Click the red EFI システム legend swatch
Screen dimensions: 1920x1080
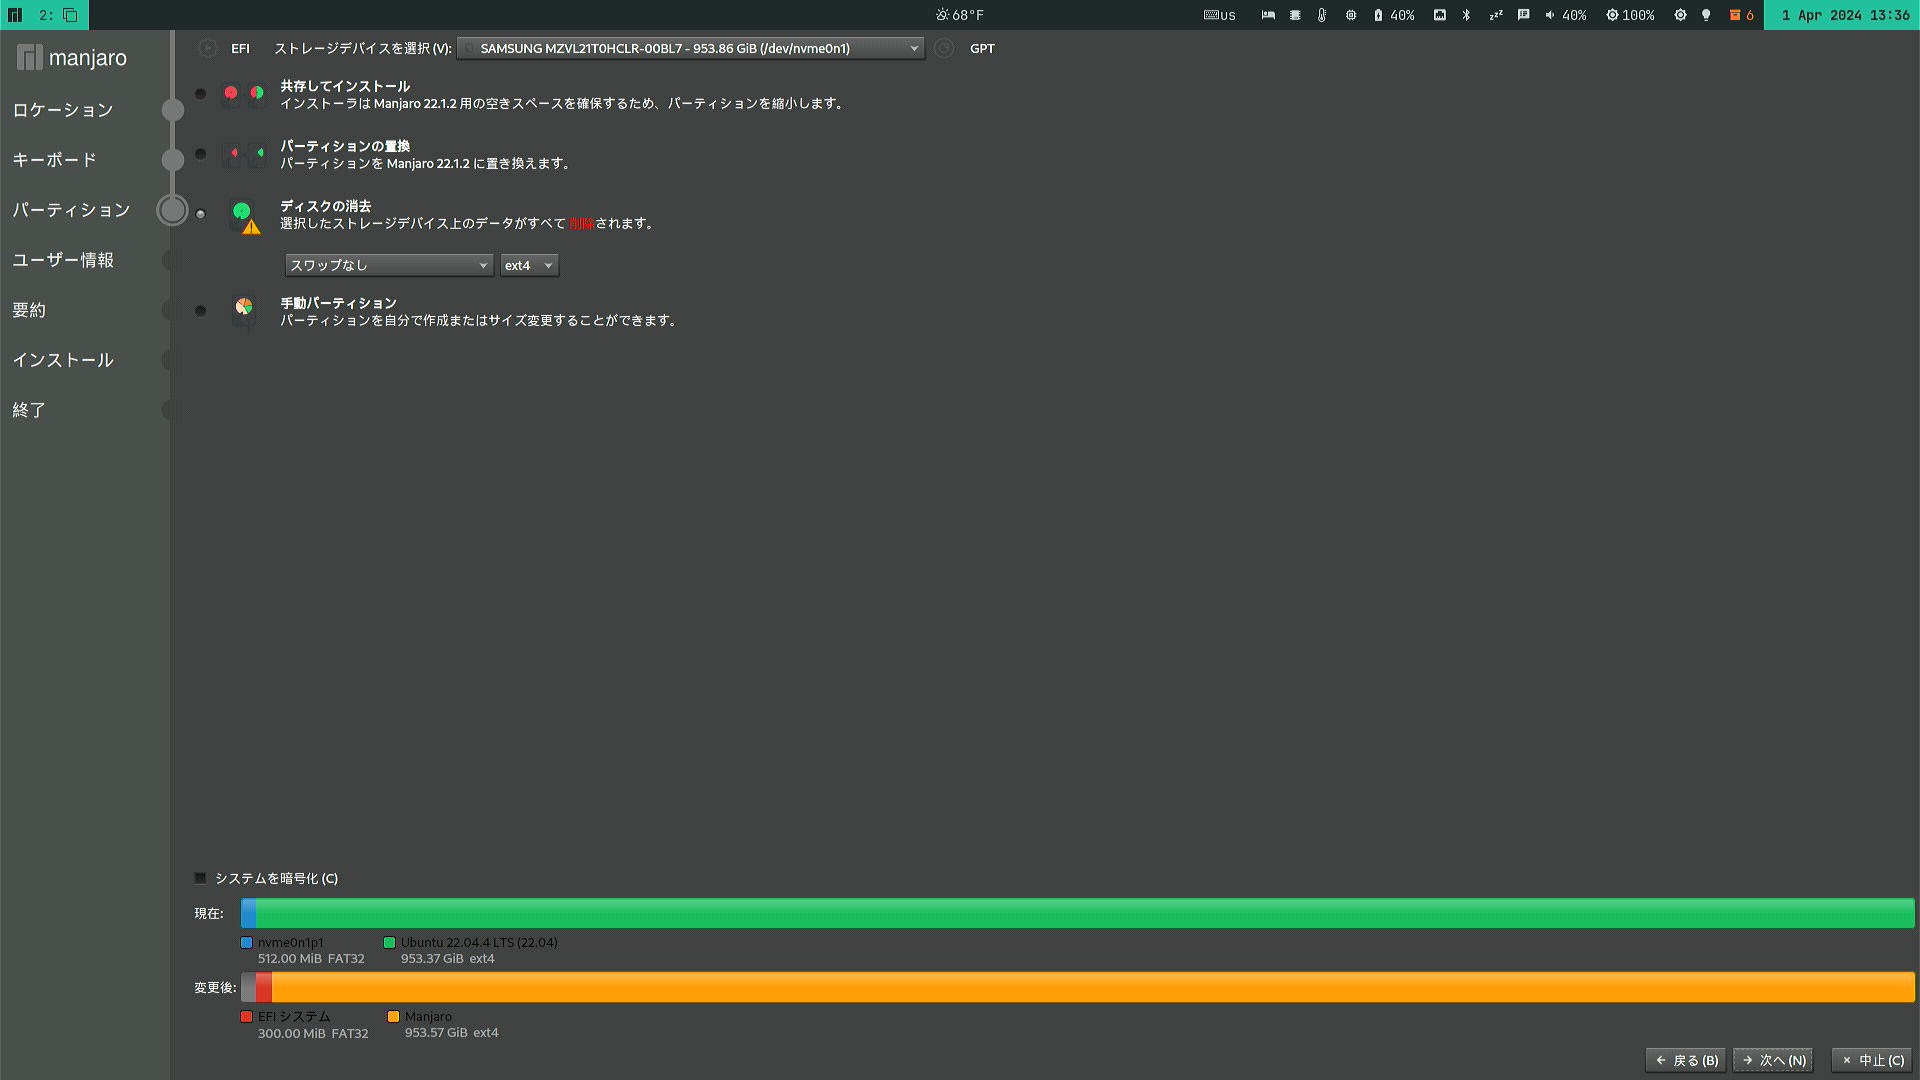point(247,1016)
